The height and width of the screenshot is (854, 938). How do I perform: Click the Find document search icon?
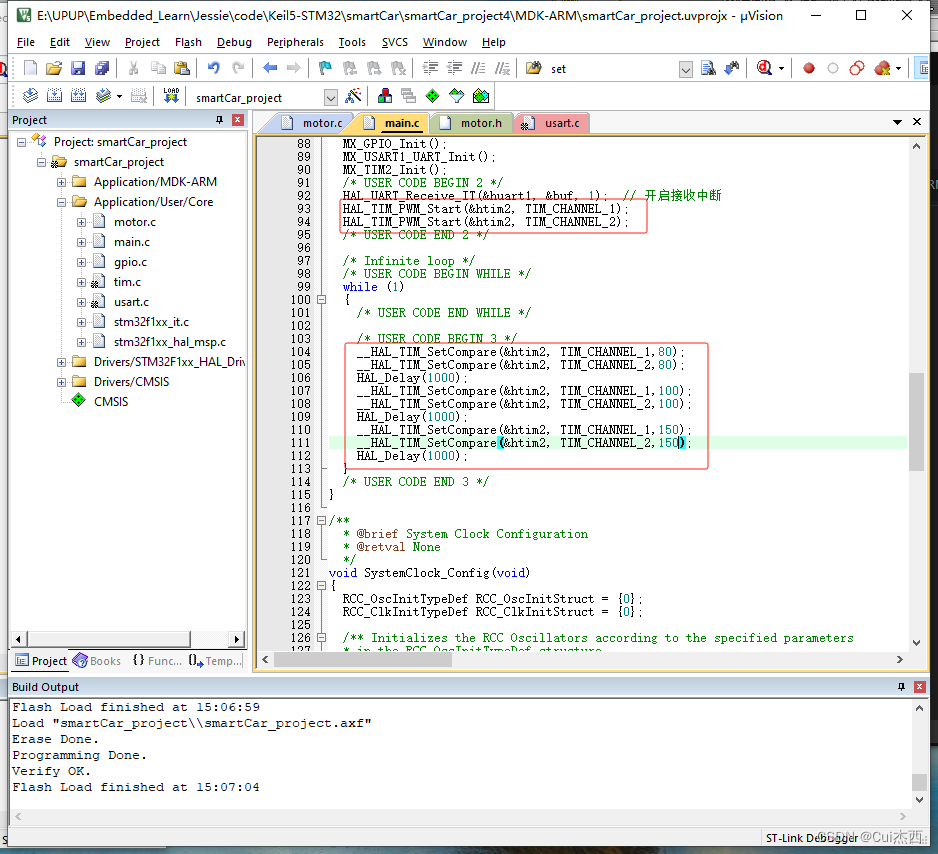708,68
